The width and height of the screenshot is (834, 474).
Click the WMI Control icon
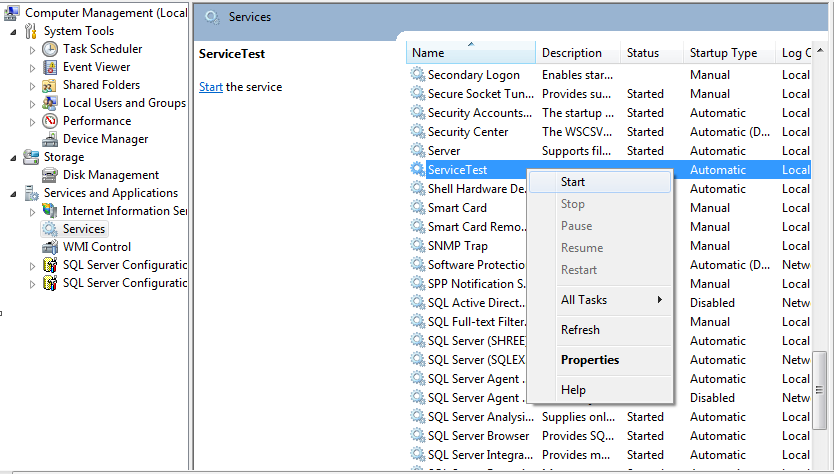point(50,247)
